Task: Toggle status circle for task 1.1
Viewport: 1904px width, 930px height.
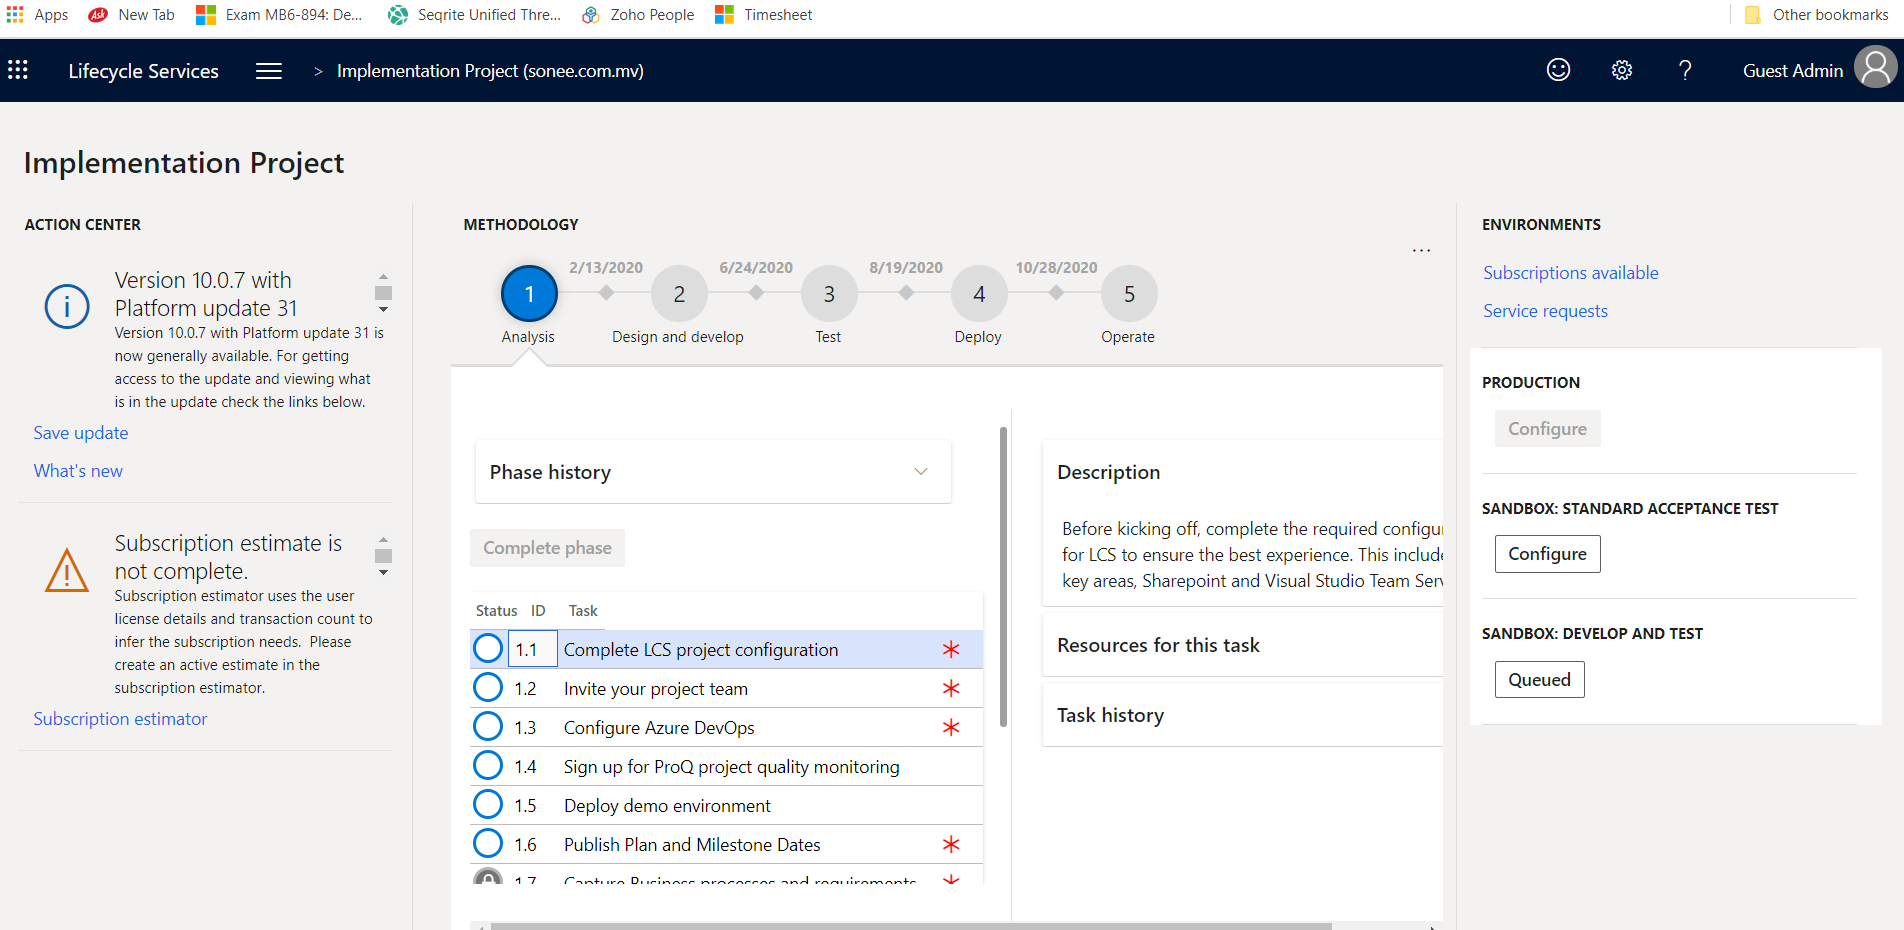Action: 488,649
